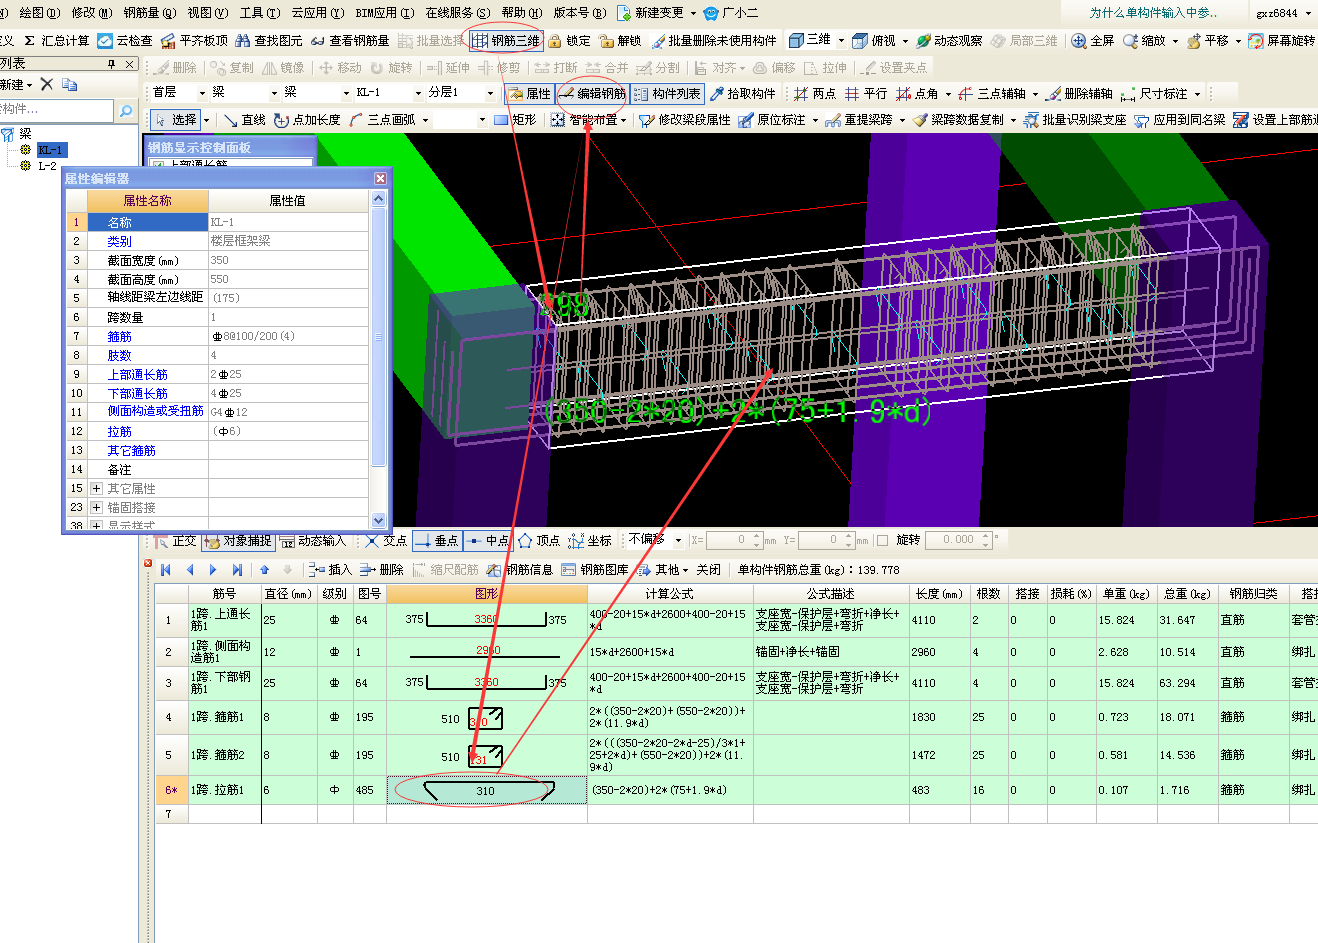Click 为什么单构件输入中参.. link
This screenshot has width=1318, height=943.
(1153, 13)
